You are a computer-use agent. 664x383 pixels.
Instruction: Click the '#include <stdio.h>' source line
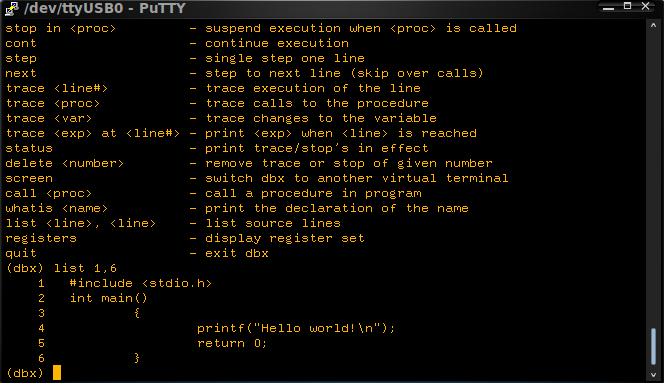(141, 283)
